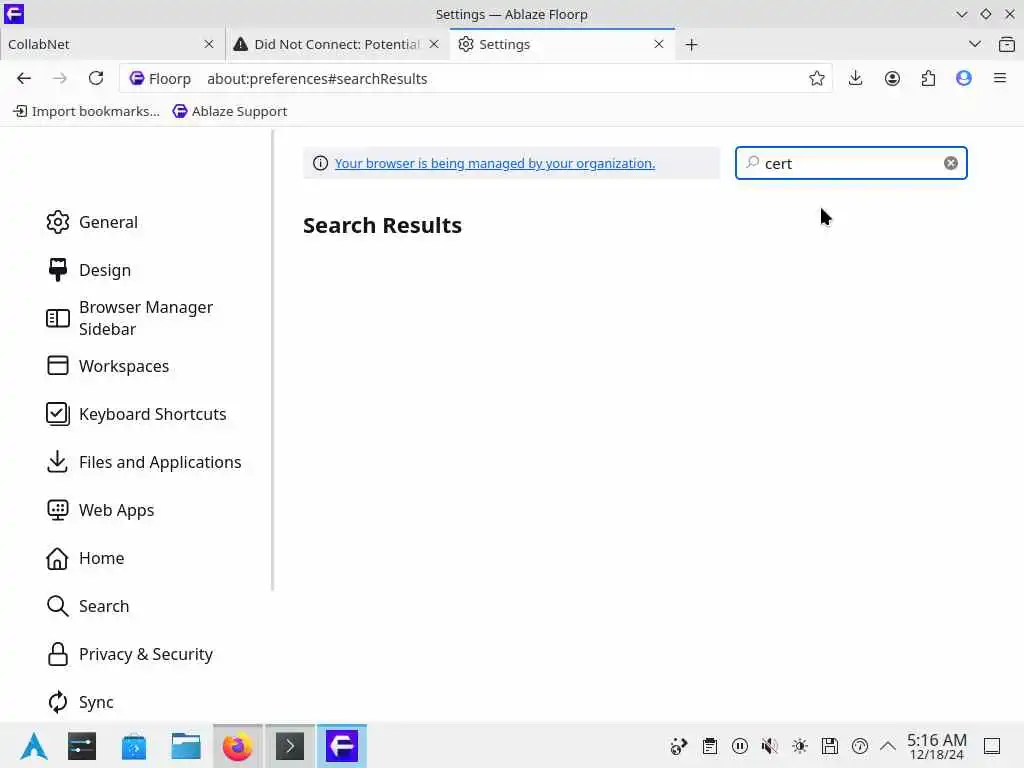Click the blue profile avatar icon

[964, 78]
